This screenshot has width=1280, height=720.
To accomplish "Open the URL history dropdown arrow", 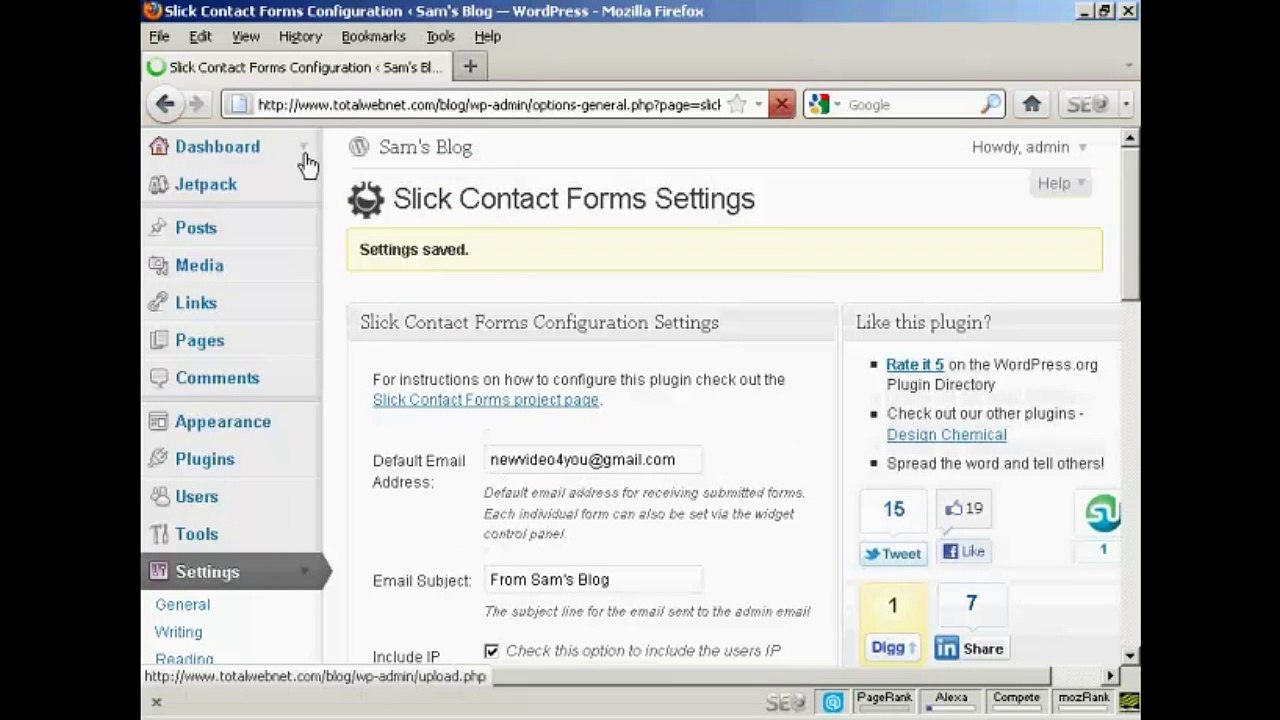I will point(759,104).
